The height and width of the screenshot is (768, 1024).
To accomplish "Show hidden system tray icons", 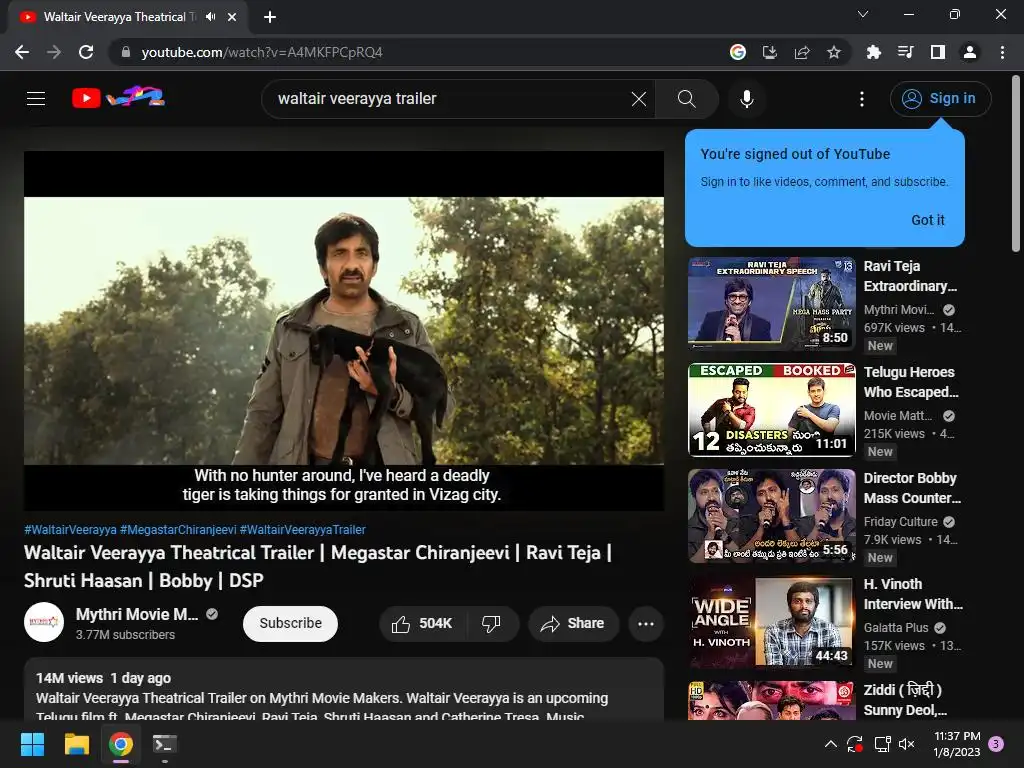I will 830,744.
